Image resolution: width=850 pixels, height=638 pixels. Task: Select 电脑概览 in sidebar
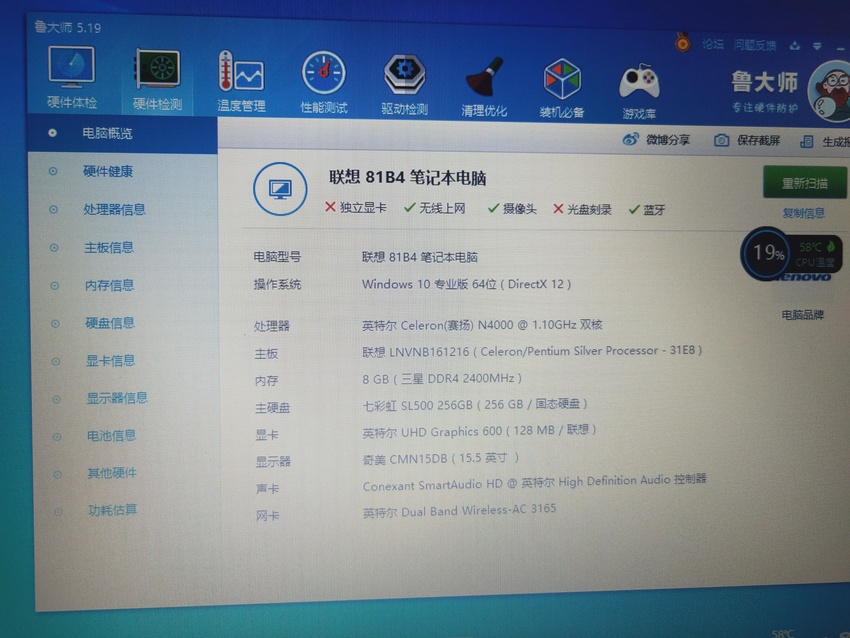click(x=123, y=133)
